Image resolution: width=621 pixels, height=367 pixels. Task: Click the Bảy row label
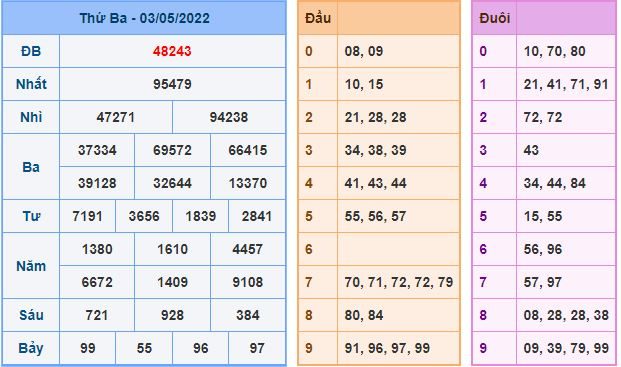pos(31,348)
